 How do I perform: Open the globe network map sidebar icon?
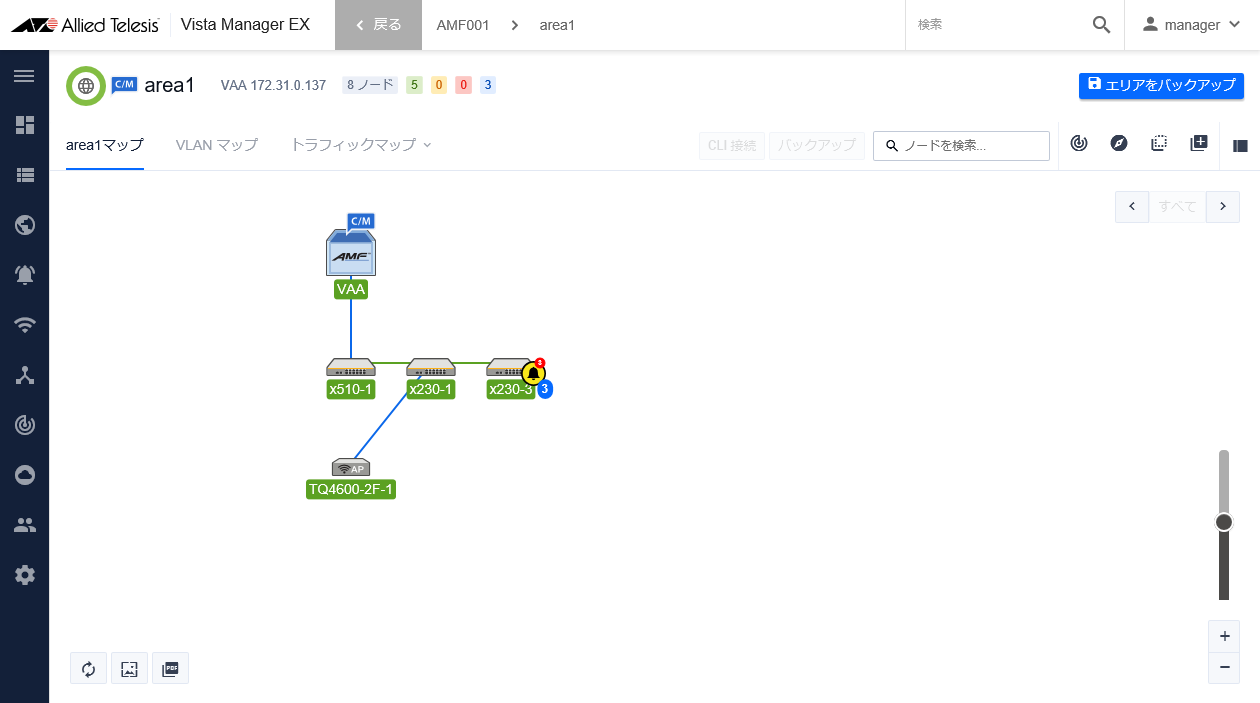(24, 224)
